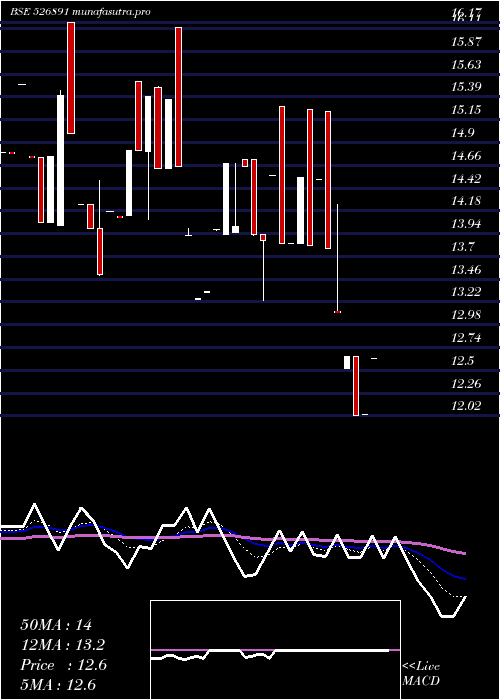Select the 13.94 price level label
This screenshot has width=500, height=700.
coord(466,224)
